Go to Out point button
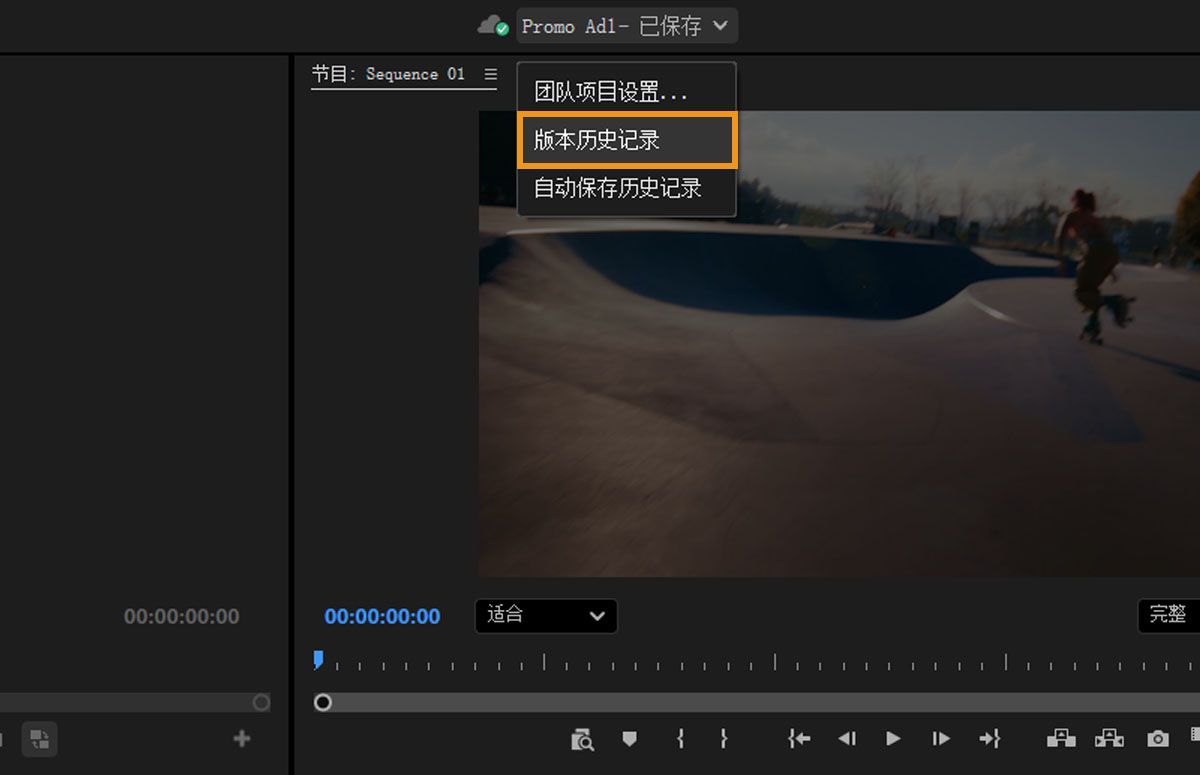The height and width of the screenshot is (775, 1200). pos(989,739)
